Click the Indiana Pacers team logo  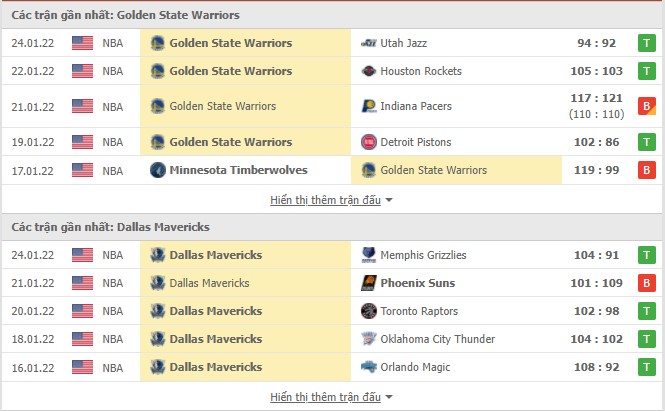tap(368, 106)
